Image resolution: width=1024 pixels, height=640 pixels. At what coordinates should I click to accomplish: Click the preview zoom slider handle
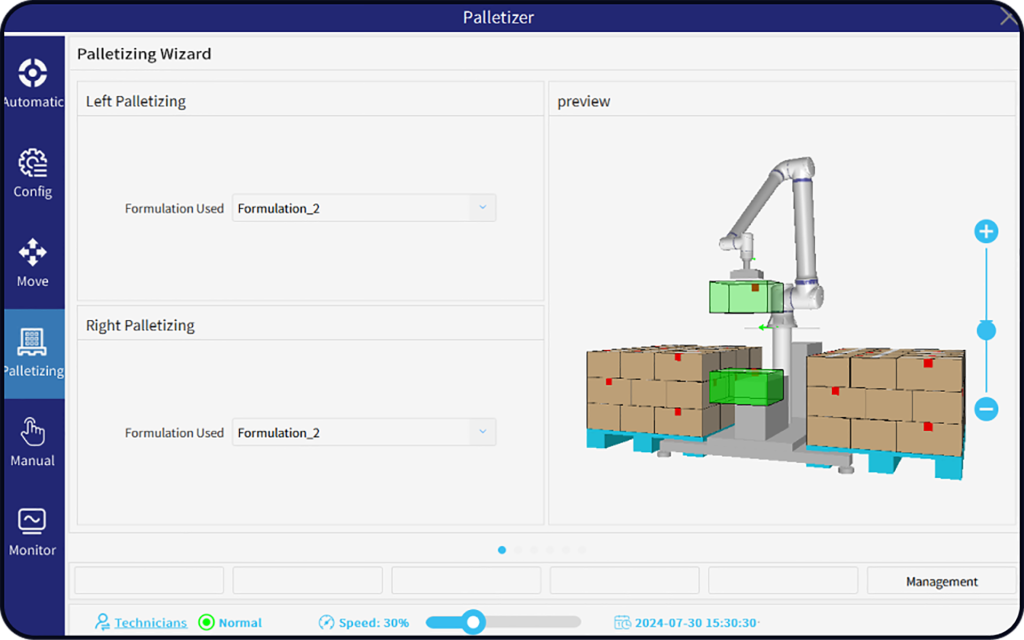point(986,330)
